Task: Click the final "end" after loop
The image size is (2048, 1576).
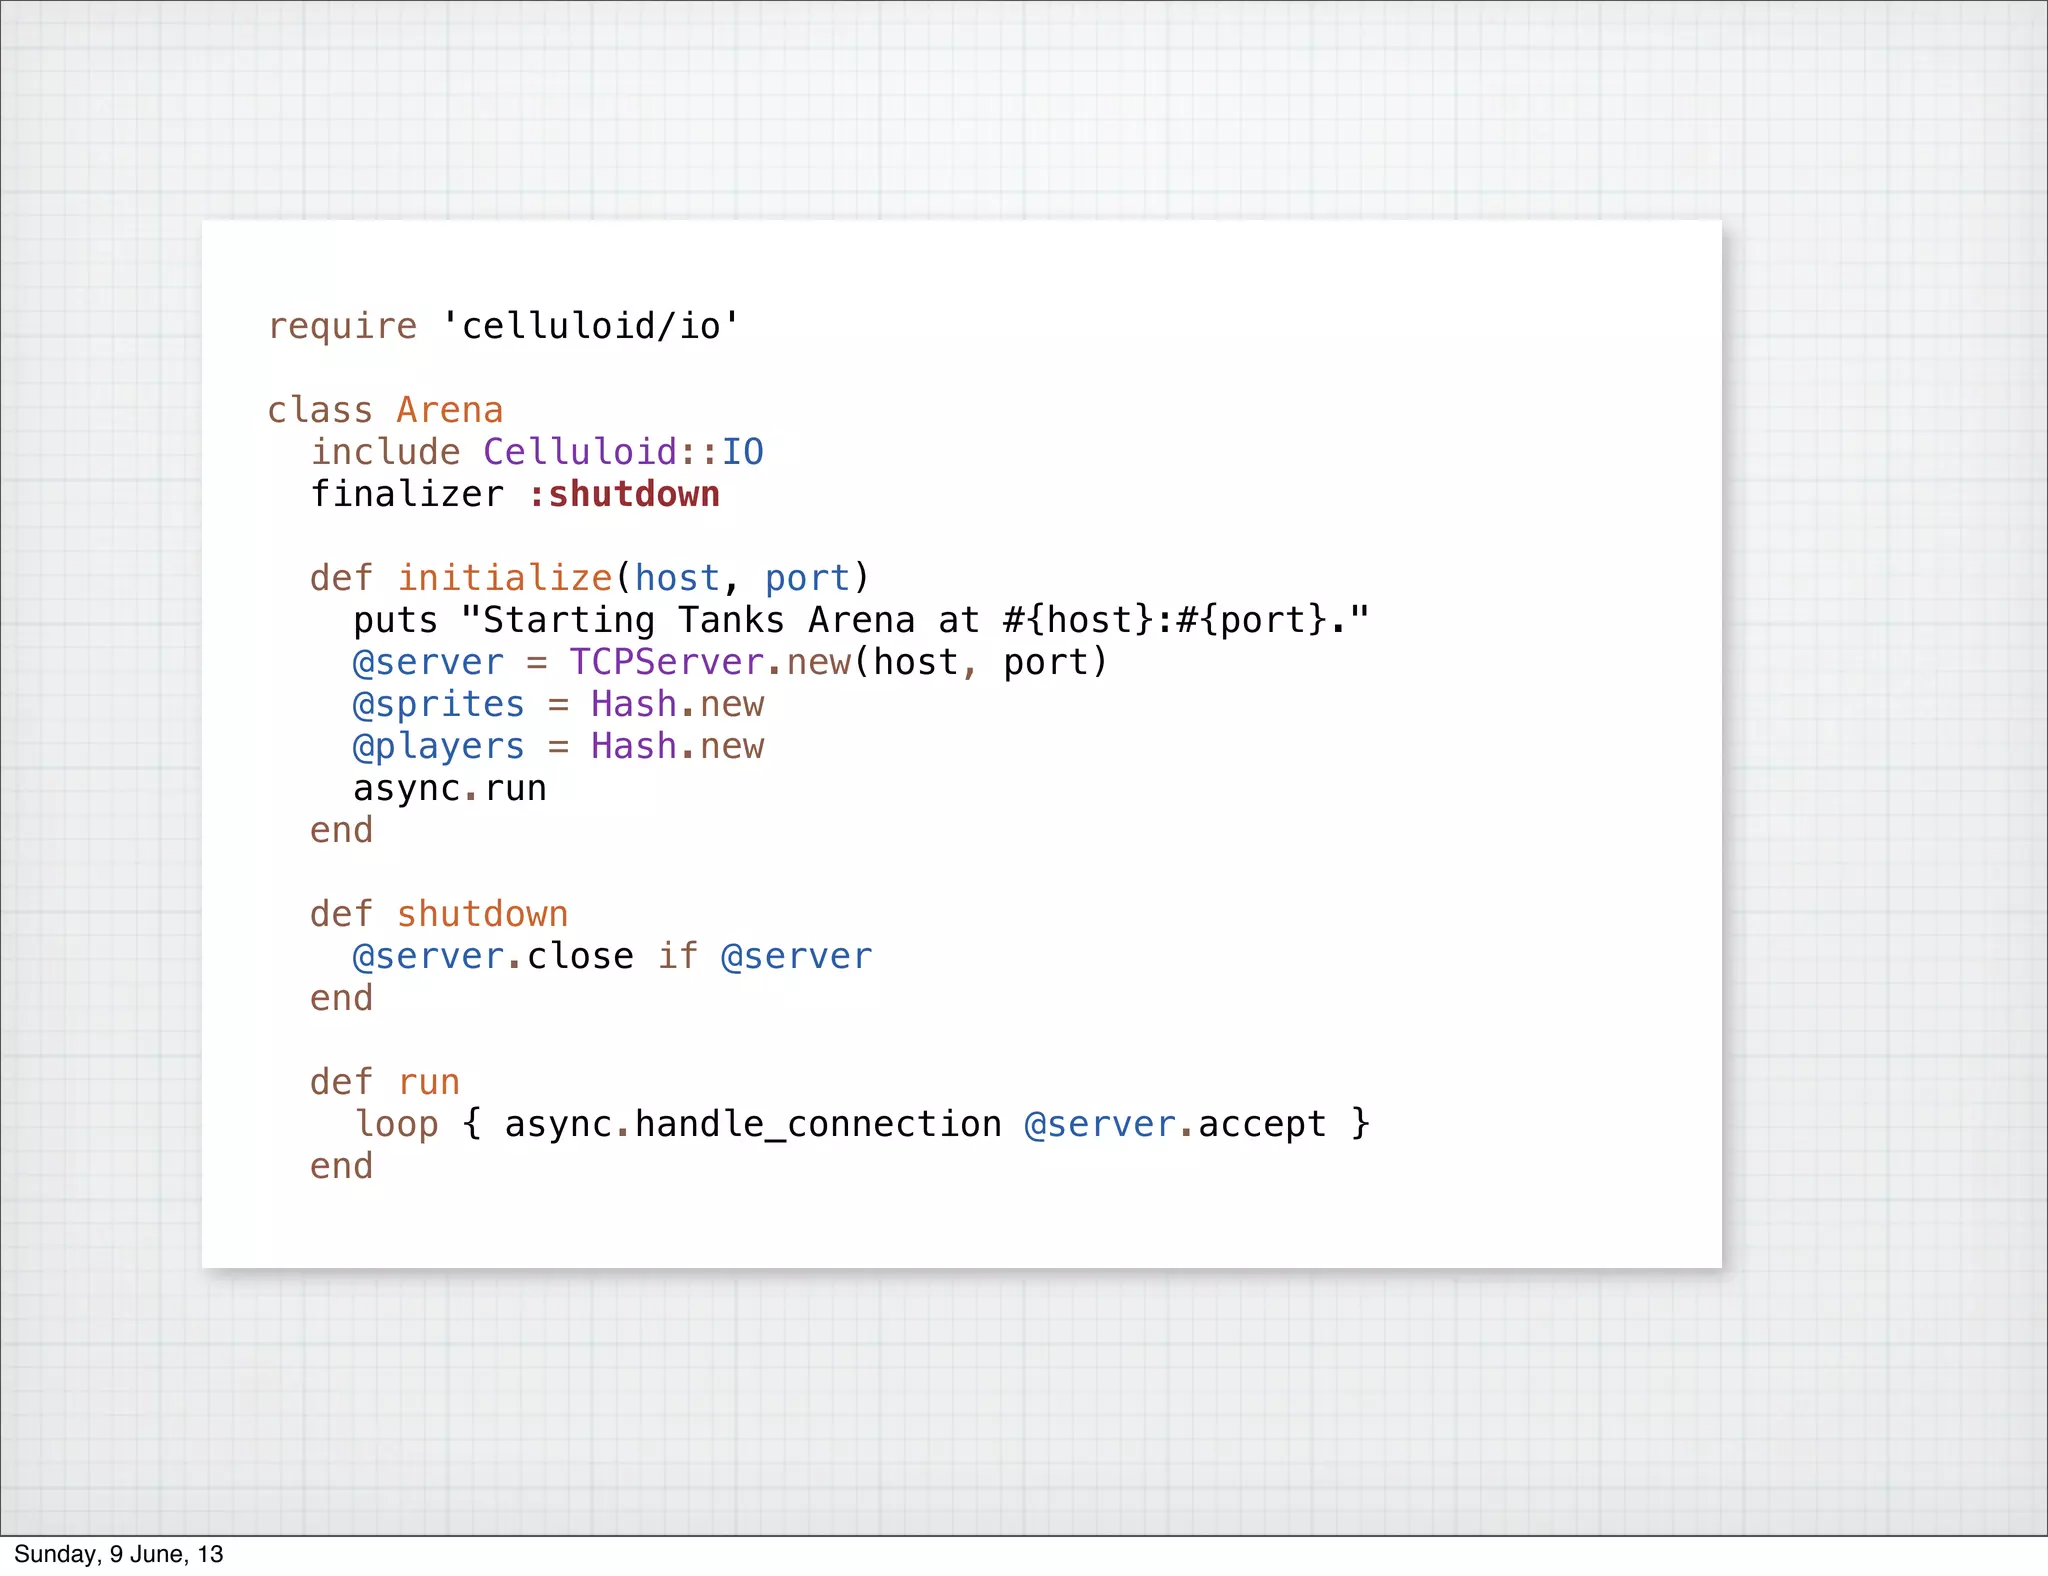Action: [x=342, y=1166]
